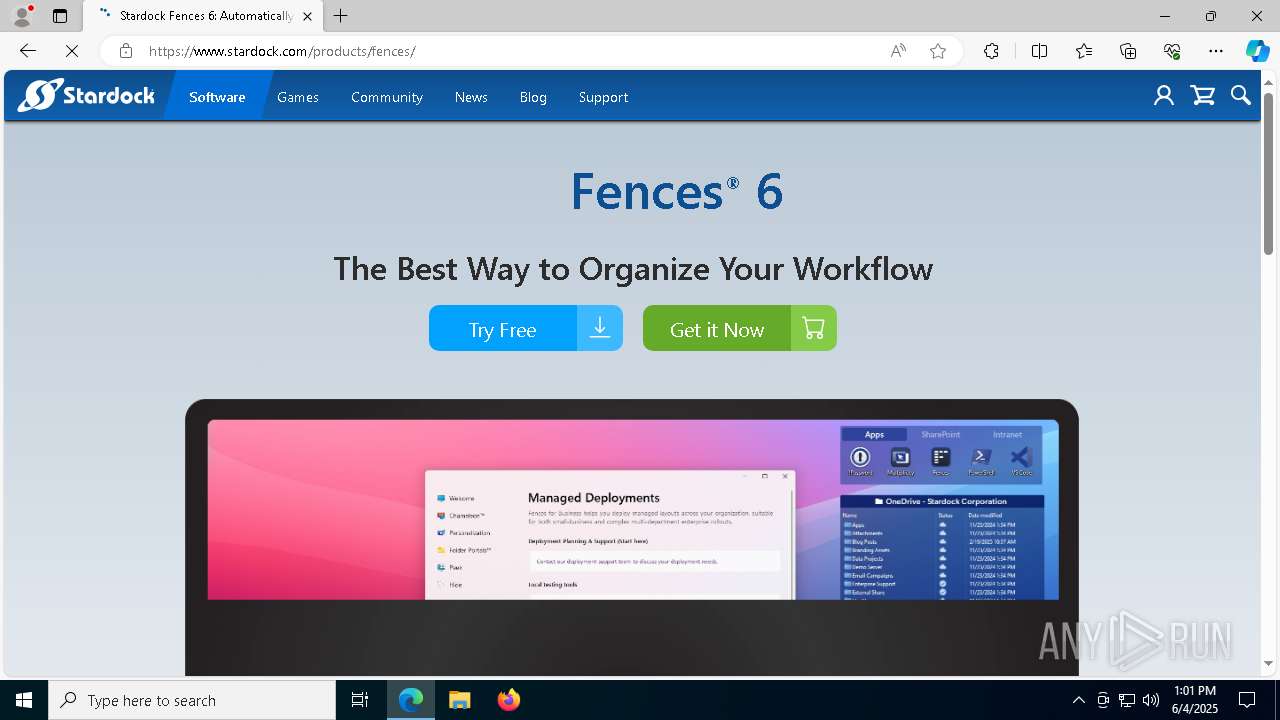Open a new browser tab
This screenshot has height=720, width=1280.
341,16
